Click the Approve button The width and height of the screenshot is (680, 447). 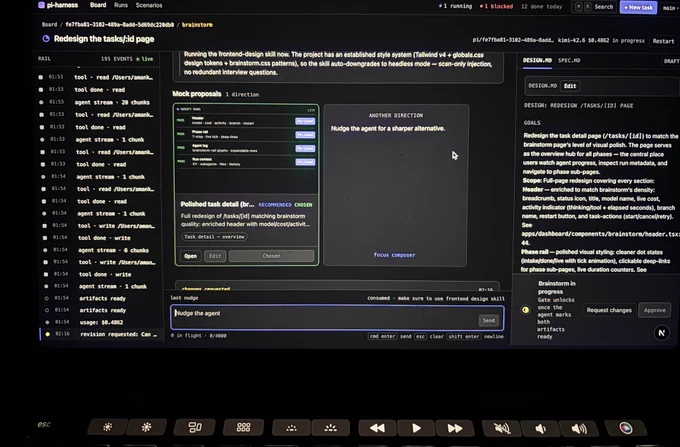click(x=654, y=310)
